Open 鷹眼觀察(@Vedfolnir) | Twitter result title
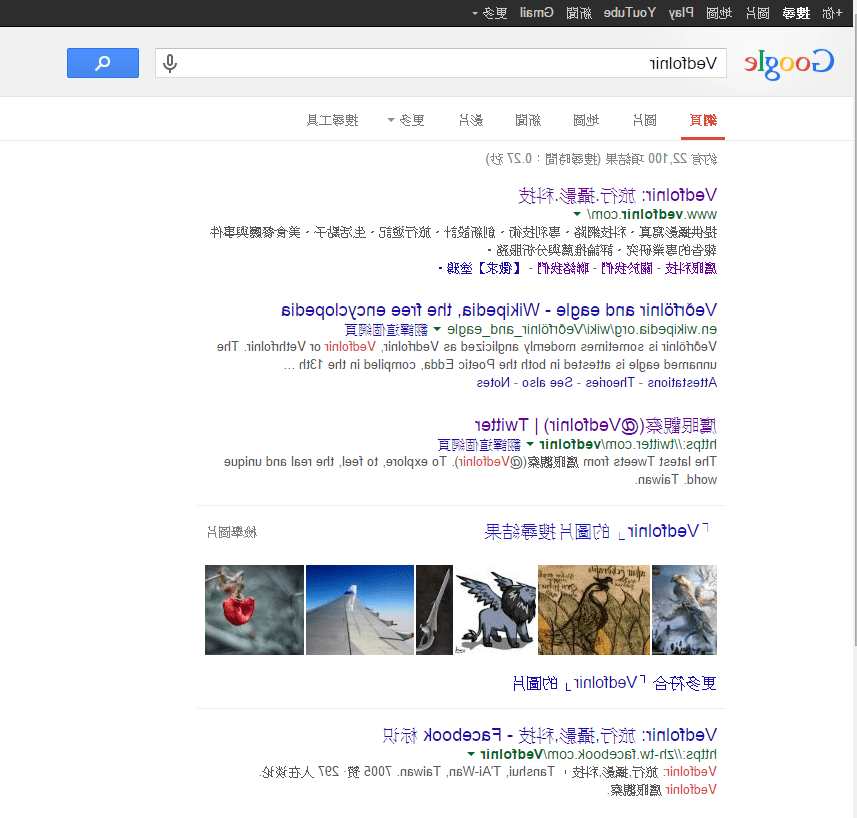The width and height of the screenshot is (857, 818). tap(596, 425)
